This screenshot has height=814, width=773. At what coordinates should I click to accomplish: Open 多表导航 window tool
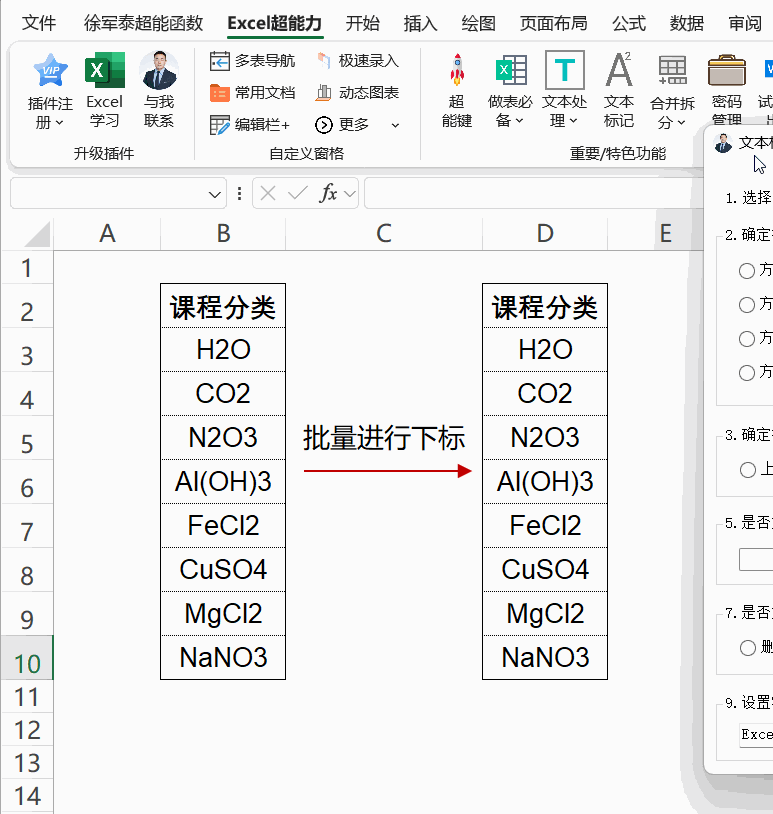(x=252, y=61)
